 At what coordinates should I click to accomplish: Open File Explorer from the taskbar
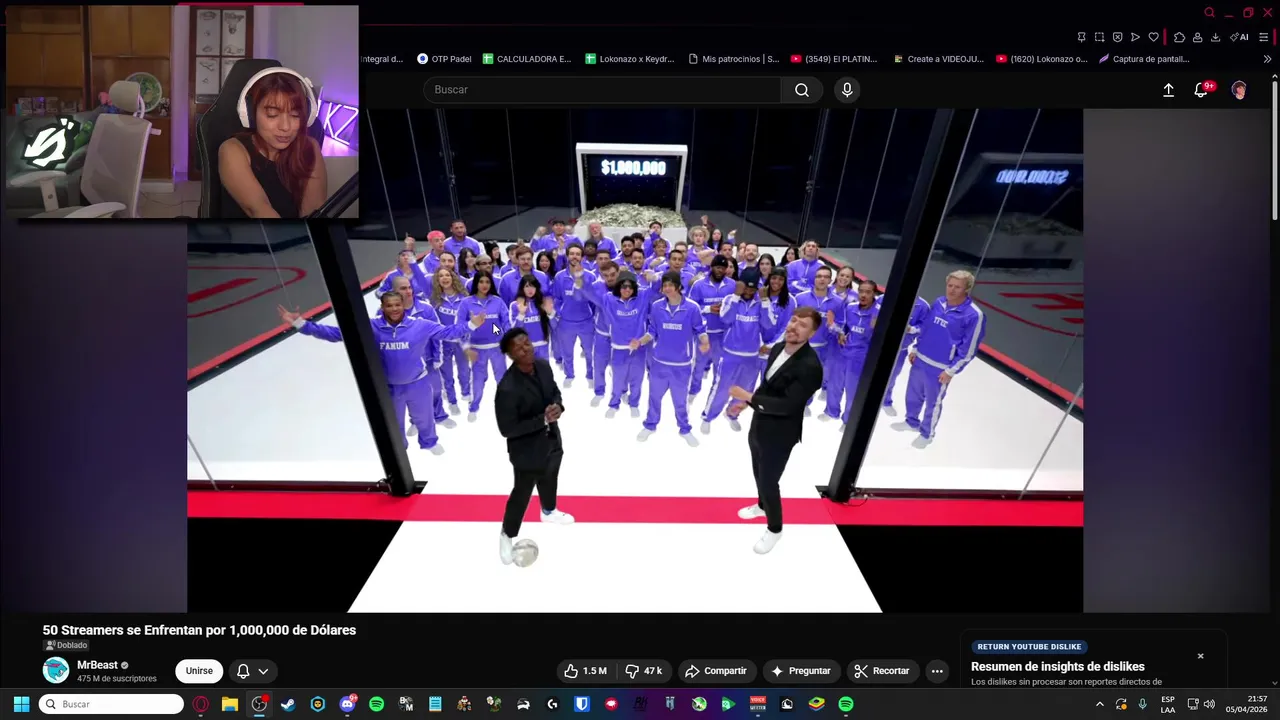click(230, 704)
